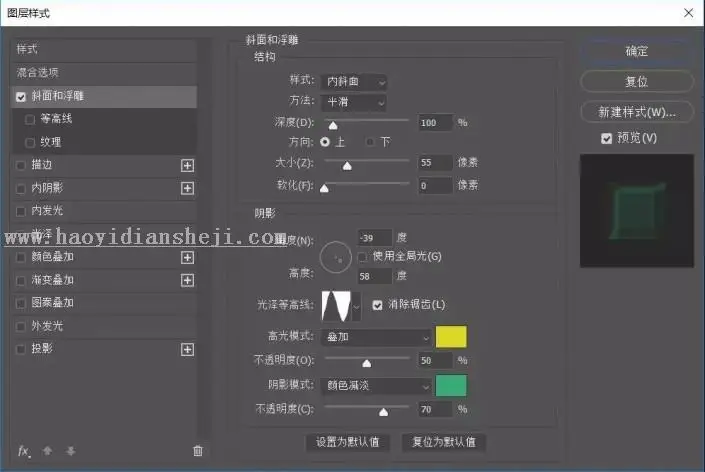Select 混合选项 in the left list
Image resolution: width=705 pixels, height=472 pixels.
pyautogui.click(x=103, y=73)
